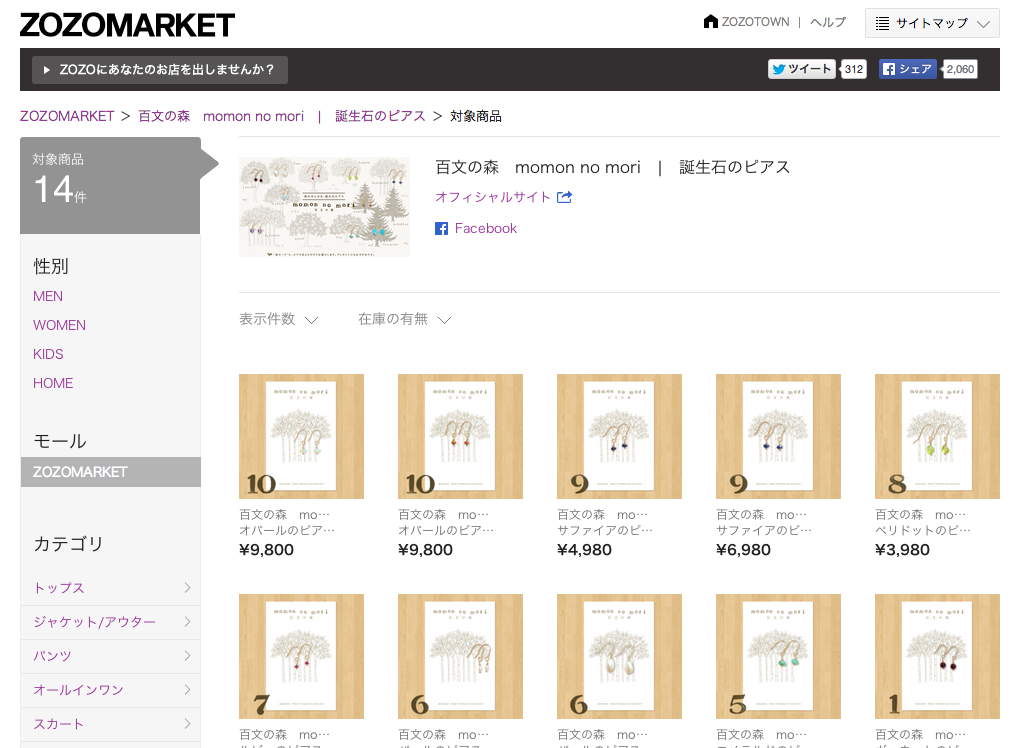
Task: Click the 対象商品 14件 count box
Action: point(110,185)
